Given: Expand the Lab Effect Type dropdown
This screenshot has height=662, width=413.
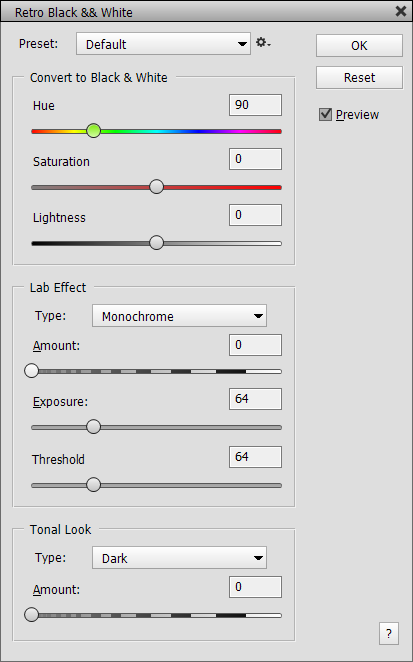Looking at the screenshot, I should tap(179, 316).
